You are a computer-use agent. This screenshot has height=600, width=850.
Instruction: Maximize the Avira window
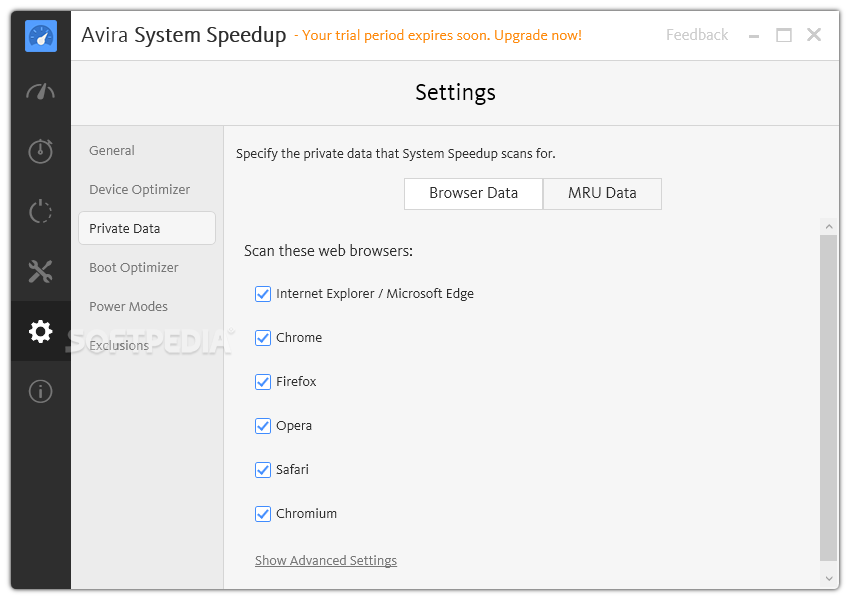[784, 36]
